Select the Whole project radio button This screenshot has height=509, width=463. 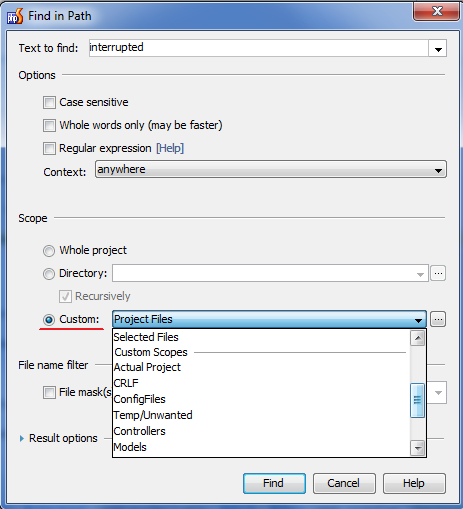coord(49,251)
